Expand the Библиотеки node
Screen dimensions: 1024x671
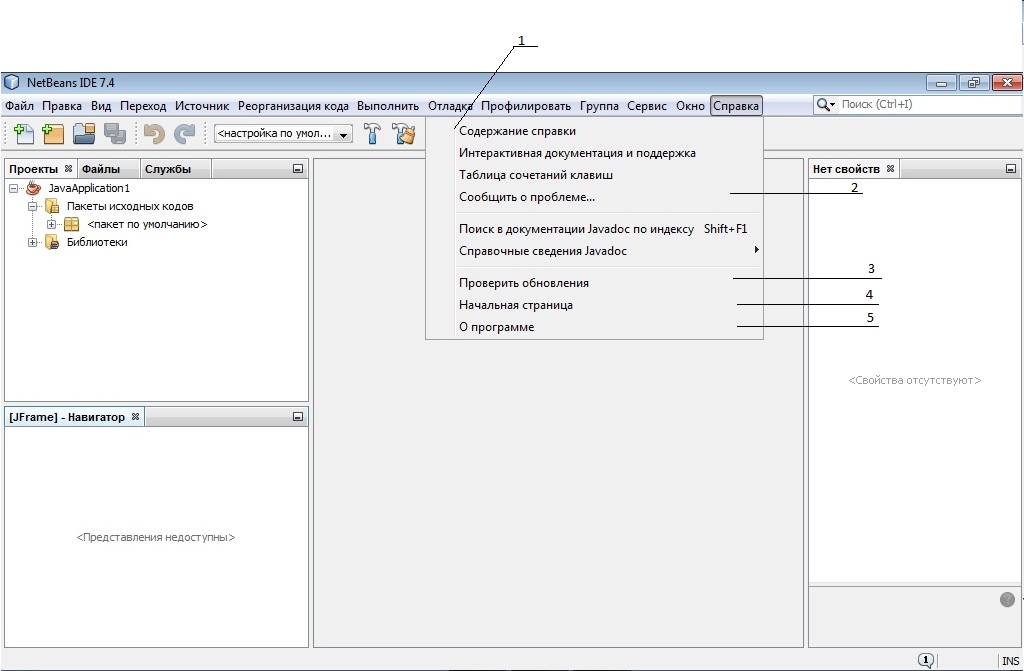(32, 242)
